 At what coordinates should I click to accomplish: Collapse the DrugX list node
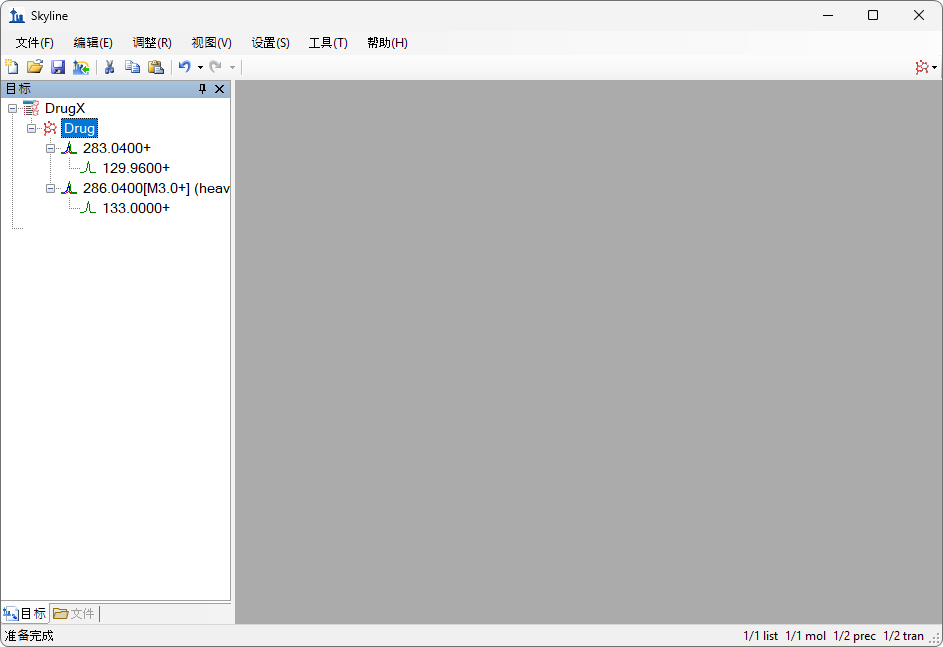coord(12,108)
